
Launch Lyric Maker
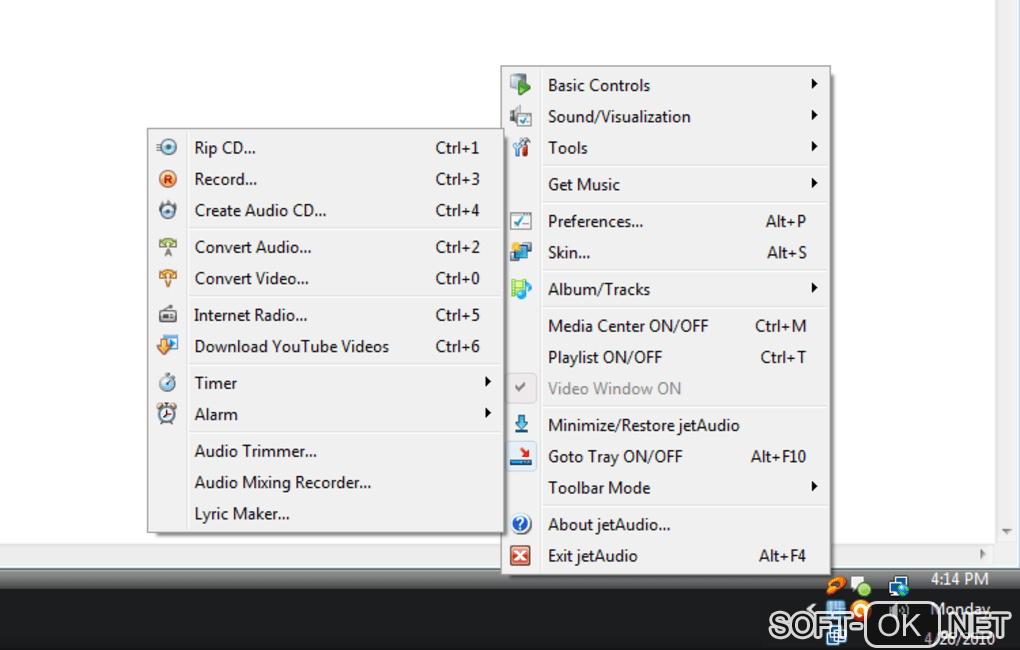[326, 513]
